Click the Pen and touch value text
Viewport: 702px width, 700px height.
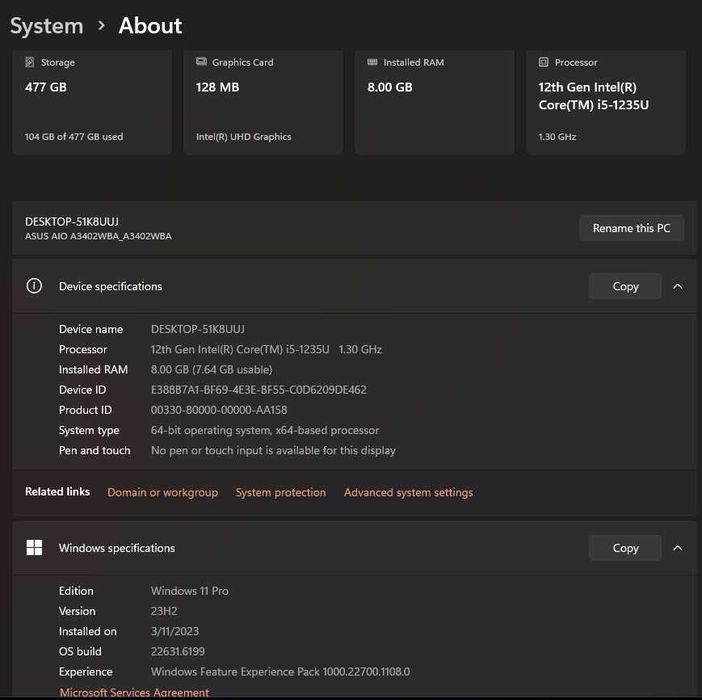coord(273,450)
